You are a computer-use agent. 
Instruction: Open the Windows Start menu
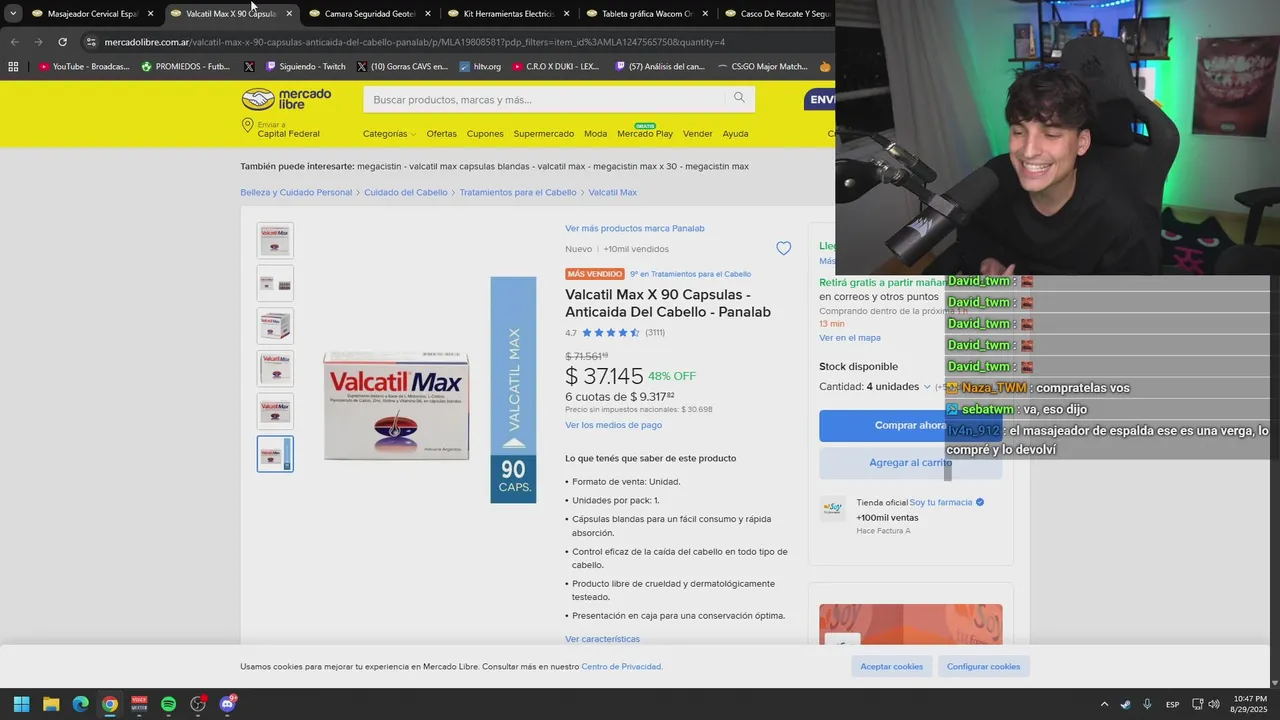click(x=21, y=704)
